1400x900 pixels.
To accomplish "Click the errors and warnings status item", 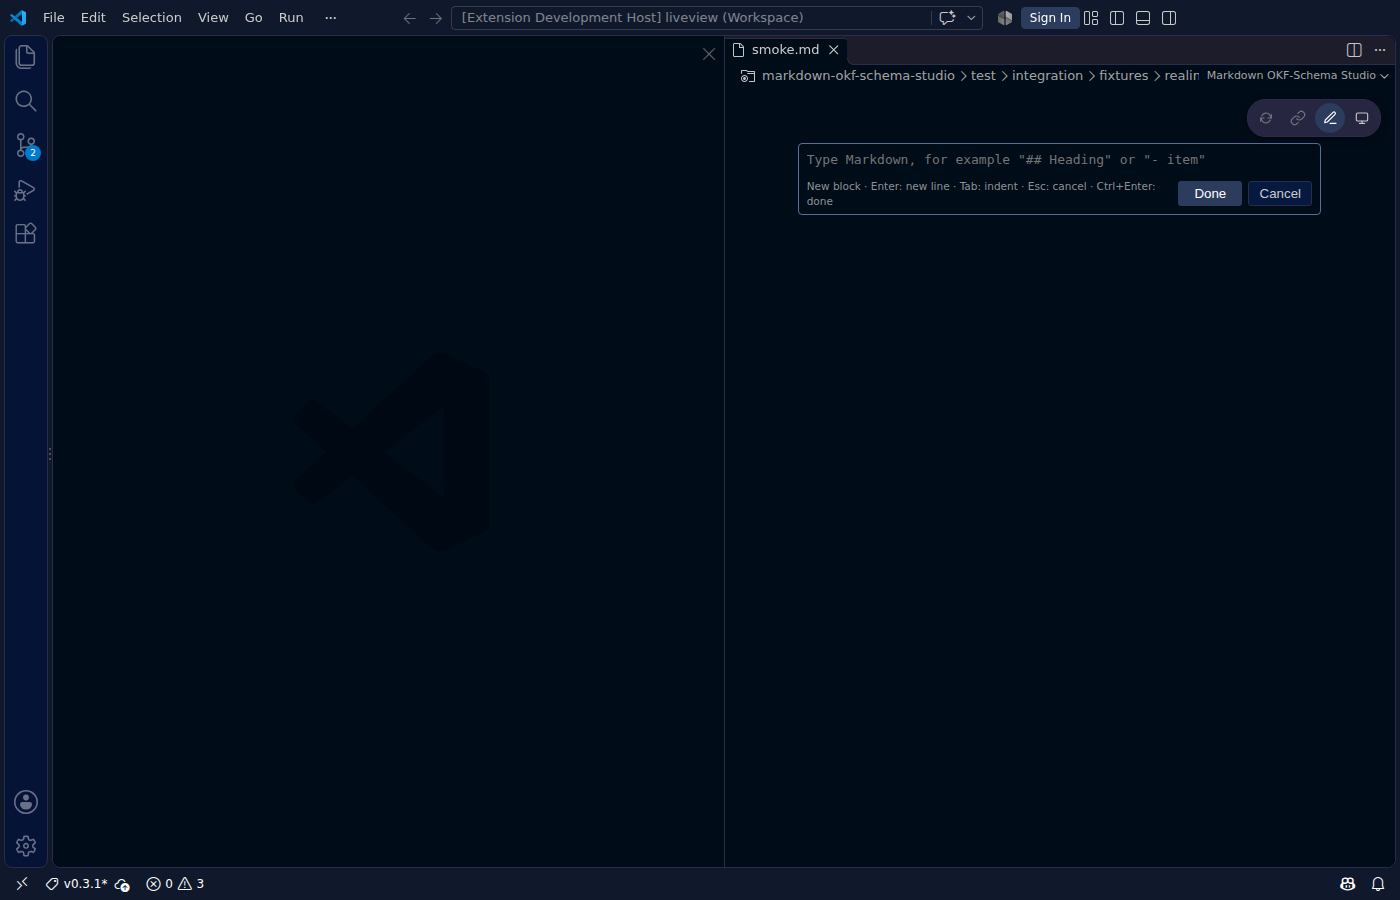I will [x=175, y=884].
